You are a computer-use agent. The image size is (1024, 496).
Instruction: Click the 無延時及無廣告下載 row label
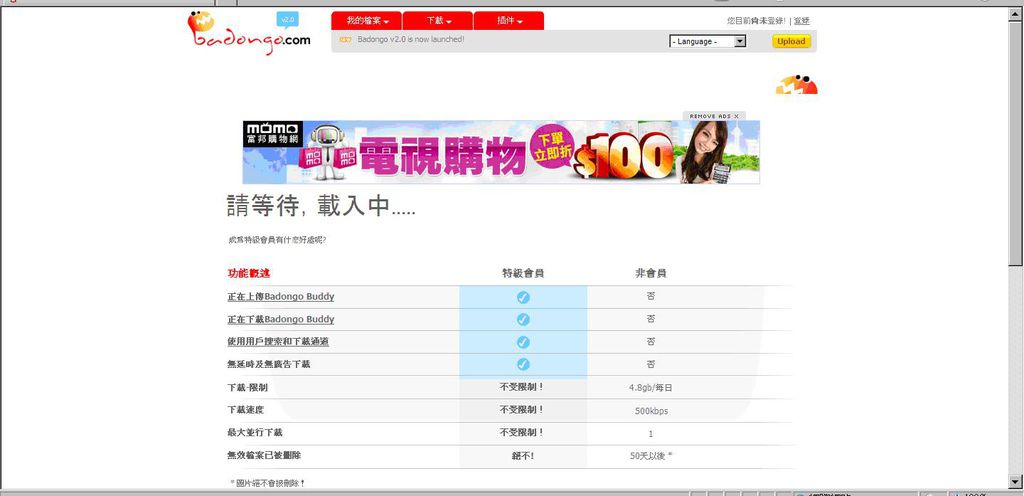[x=268, y=364]
